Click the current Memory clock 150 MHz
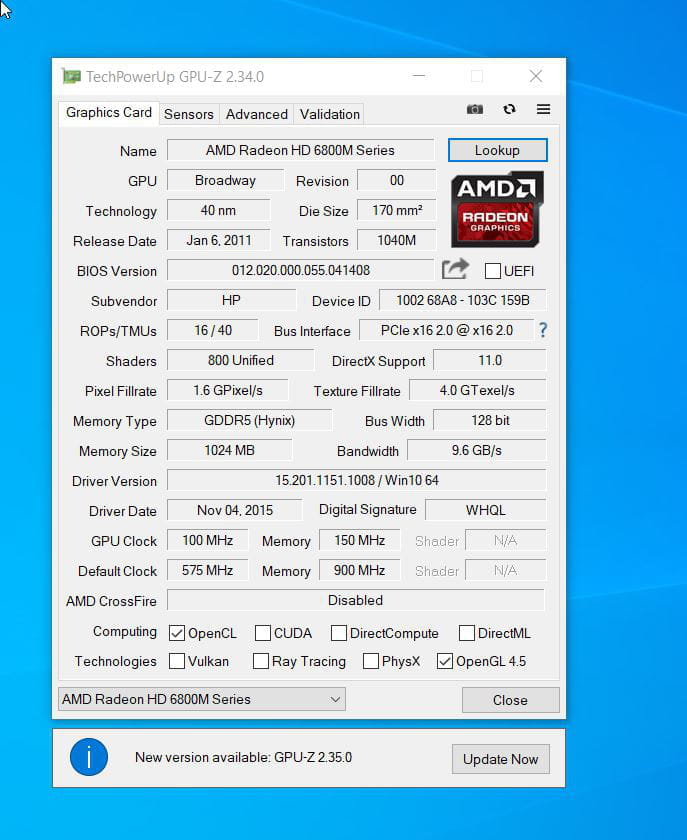 360,540
